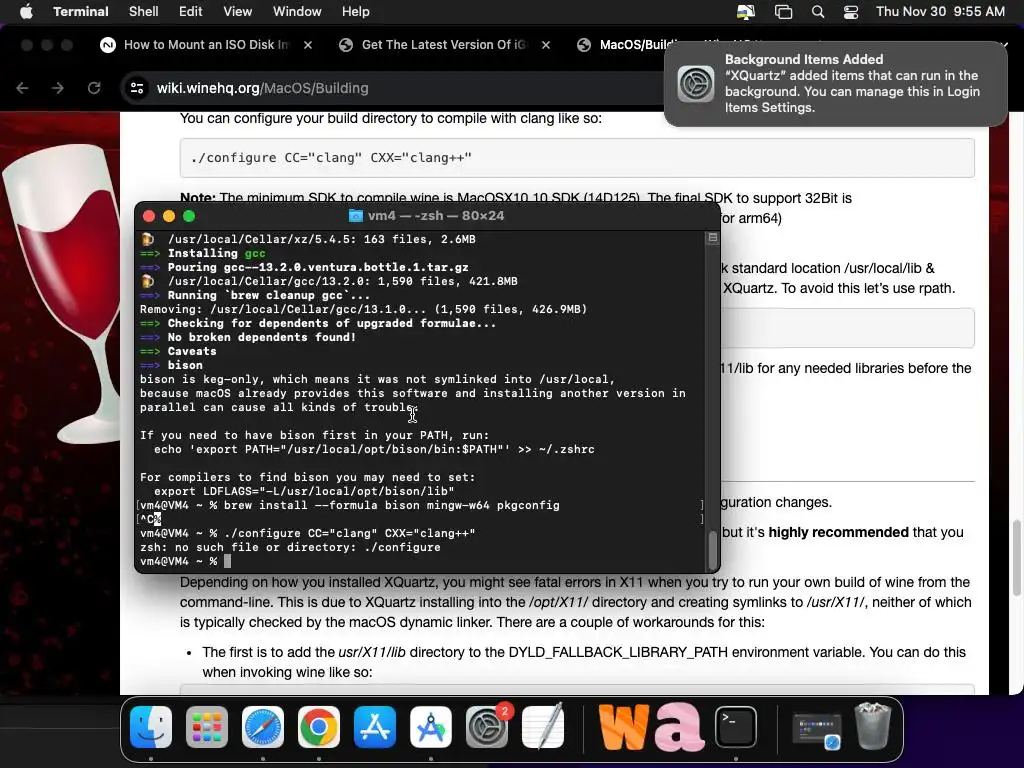Close the 'Get The Latest Version' tab

tap(546, 44)
